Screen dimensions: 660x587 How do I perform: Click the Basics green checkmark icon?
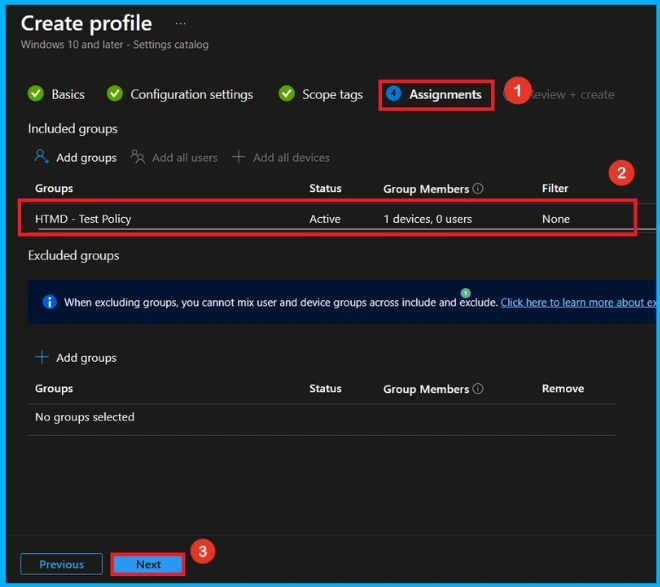coord(36,93)
